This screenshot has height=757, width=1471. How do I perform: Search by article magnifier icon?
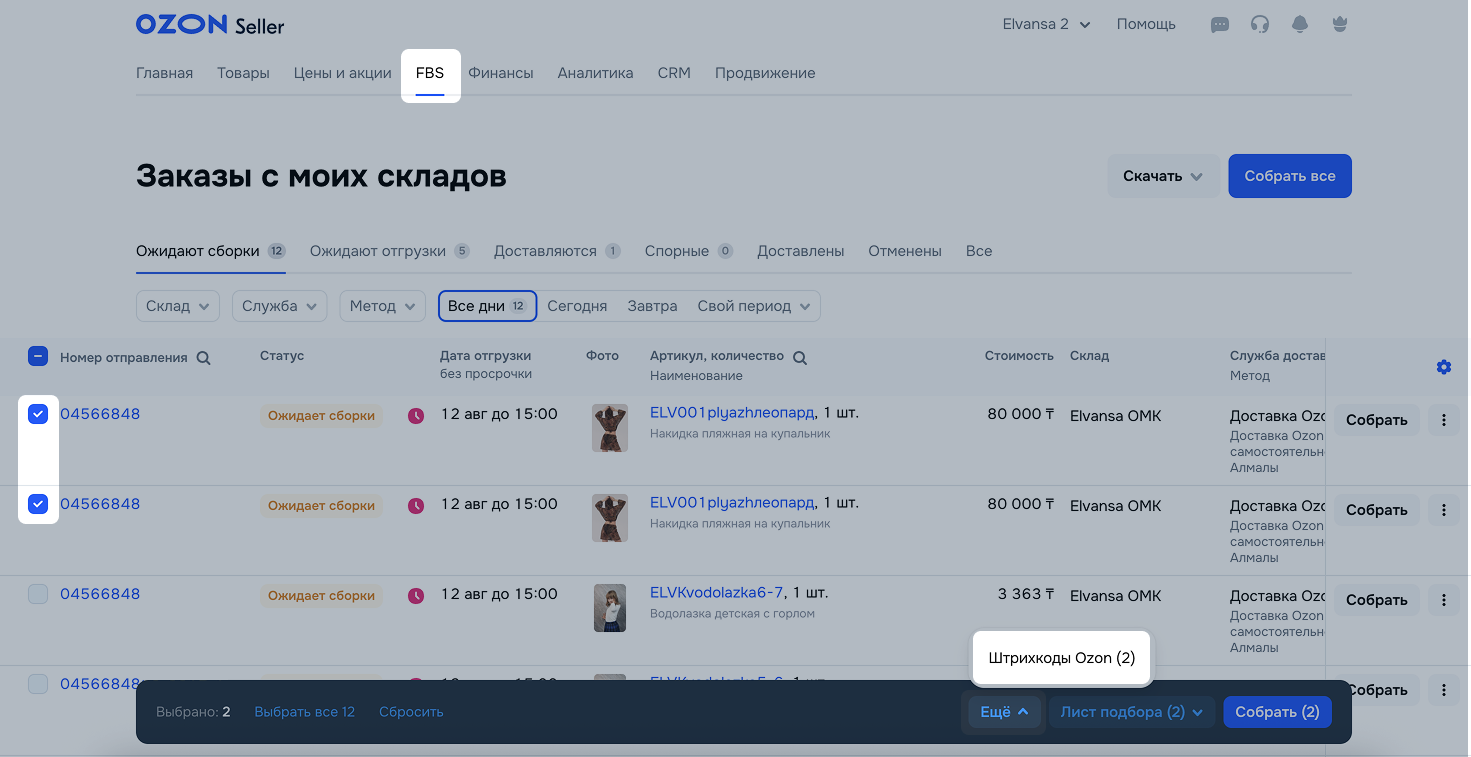pyautogui.click(x=800, y=358)
